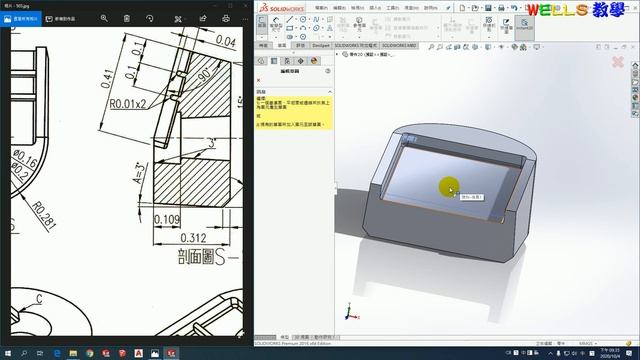640x360 pixels.
Task: Open the 插入 (Insert) menu
Action: pos(375,8)
